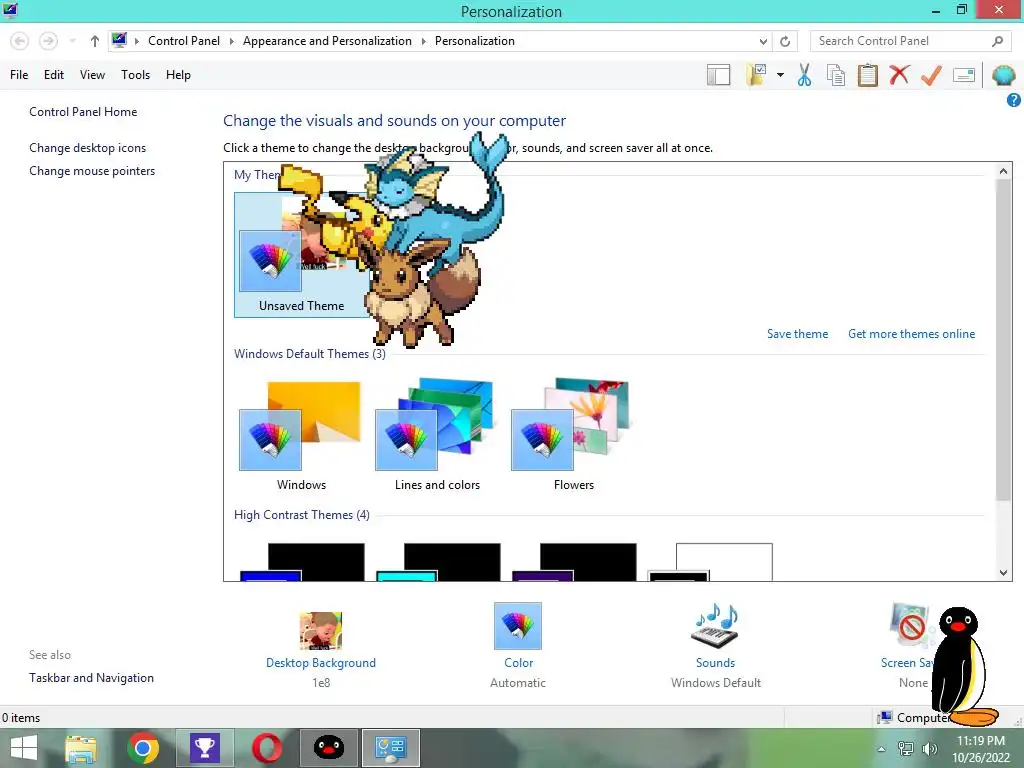The image size is (1024, 768).
Task: Select the Flowers theme
Action: pyautogui.click(x=573, y=436)
